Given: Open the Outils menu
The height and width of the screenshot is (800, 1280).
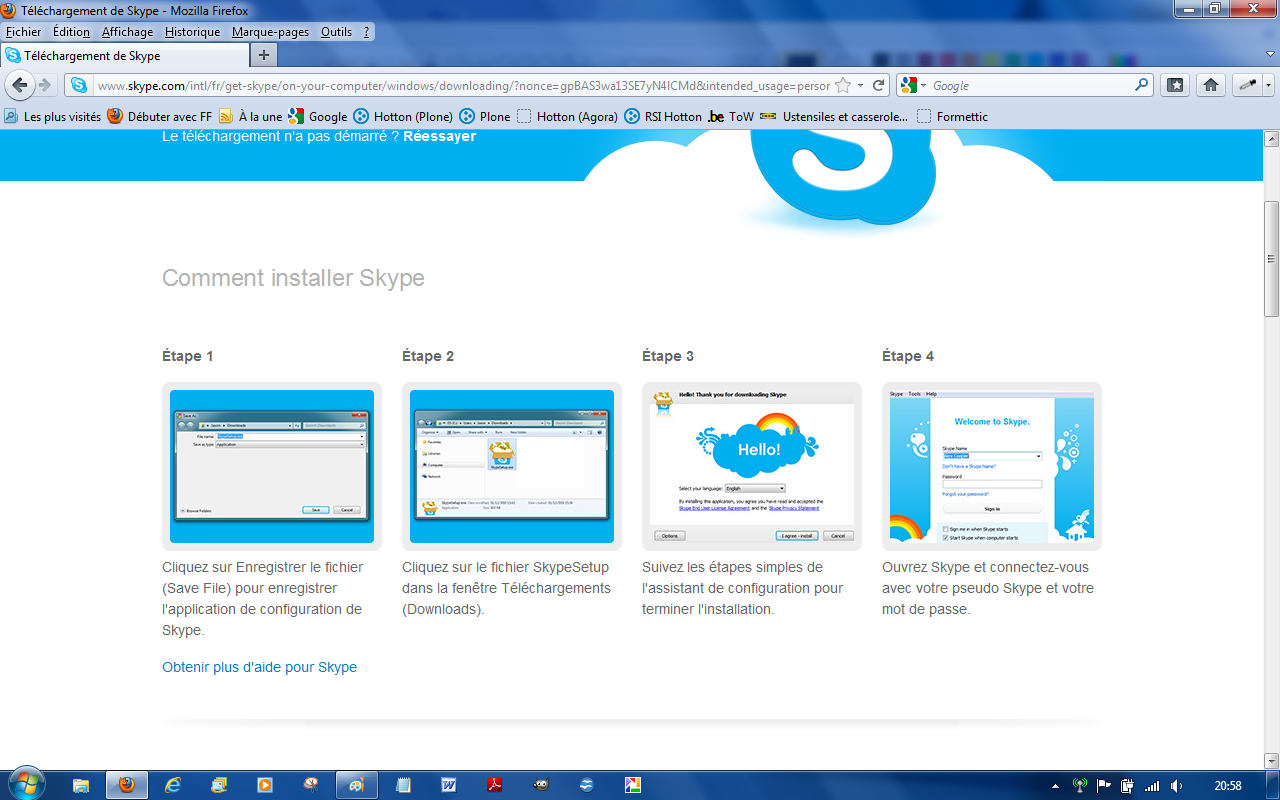Looking at the screenshot, I should (x=336, y=32).
